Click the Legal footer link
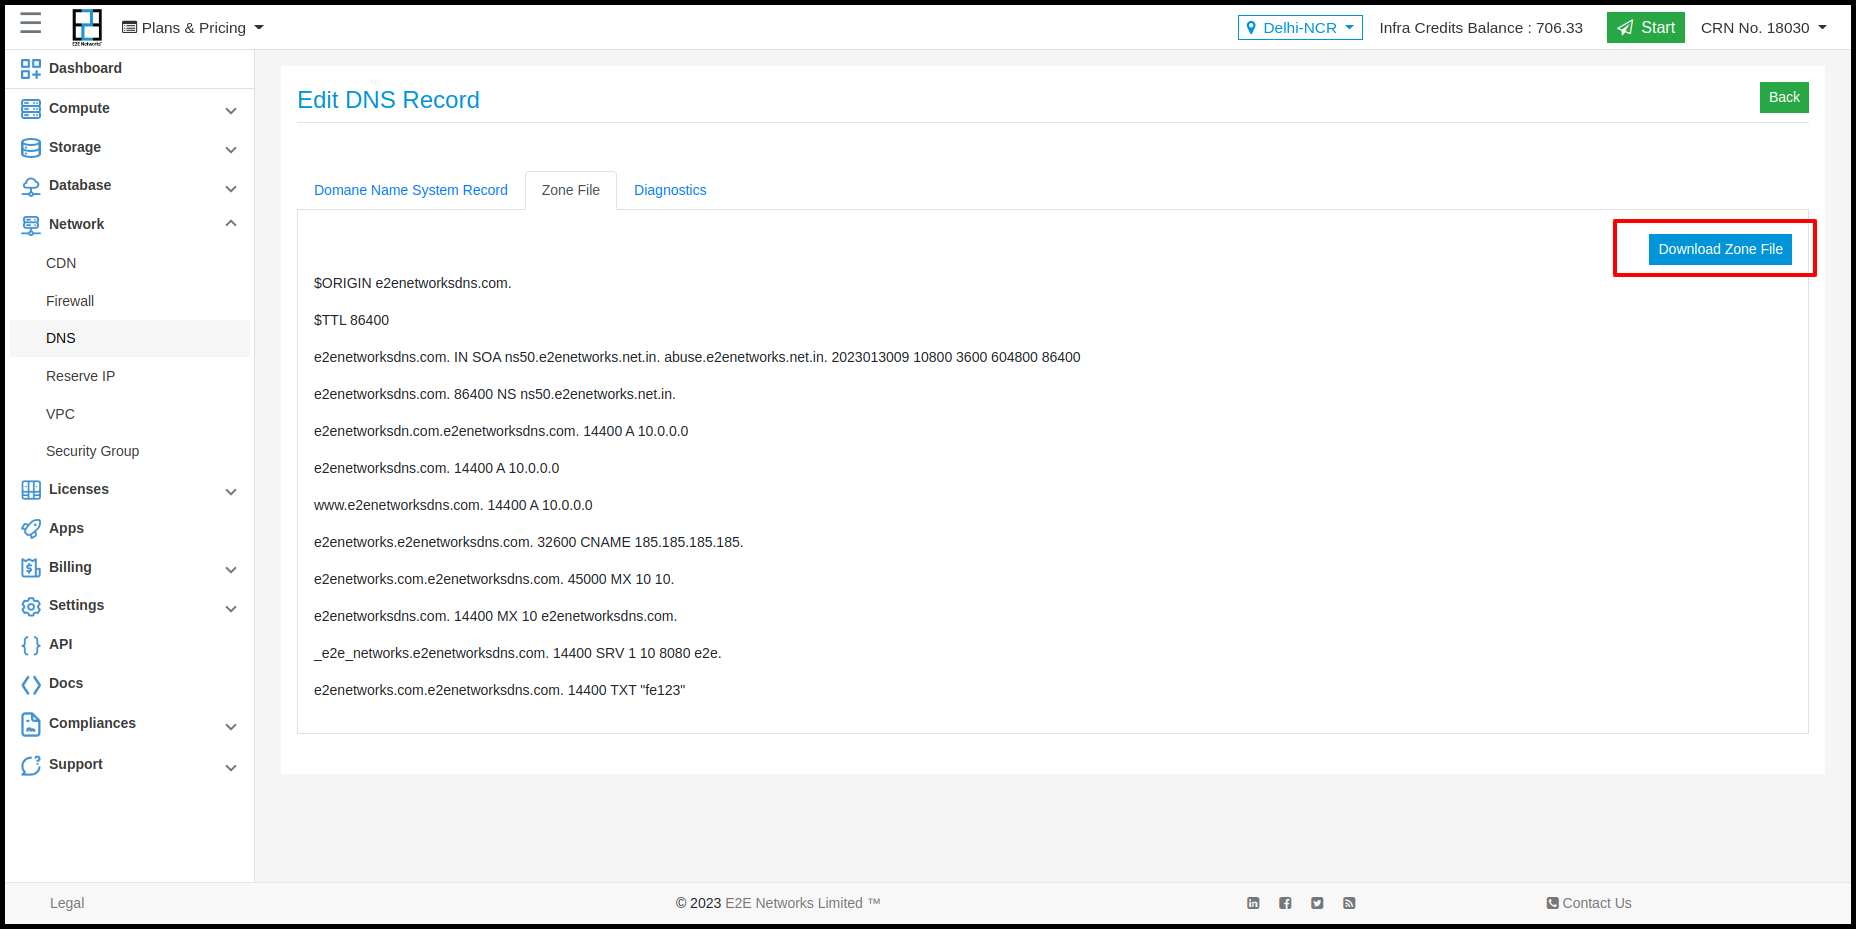1856x929 pixels. click(x=67, y=903)
